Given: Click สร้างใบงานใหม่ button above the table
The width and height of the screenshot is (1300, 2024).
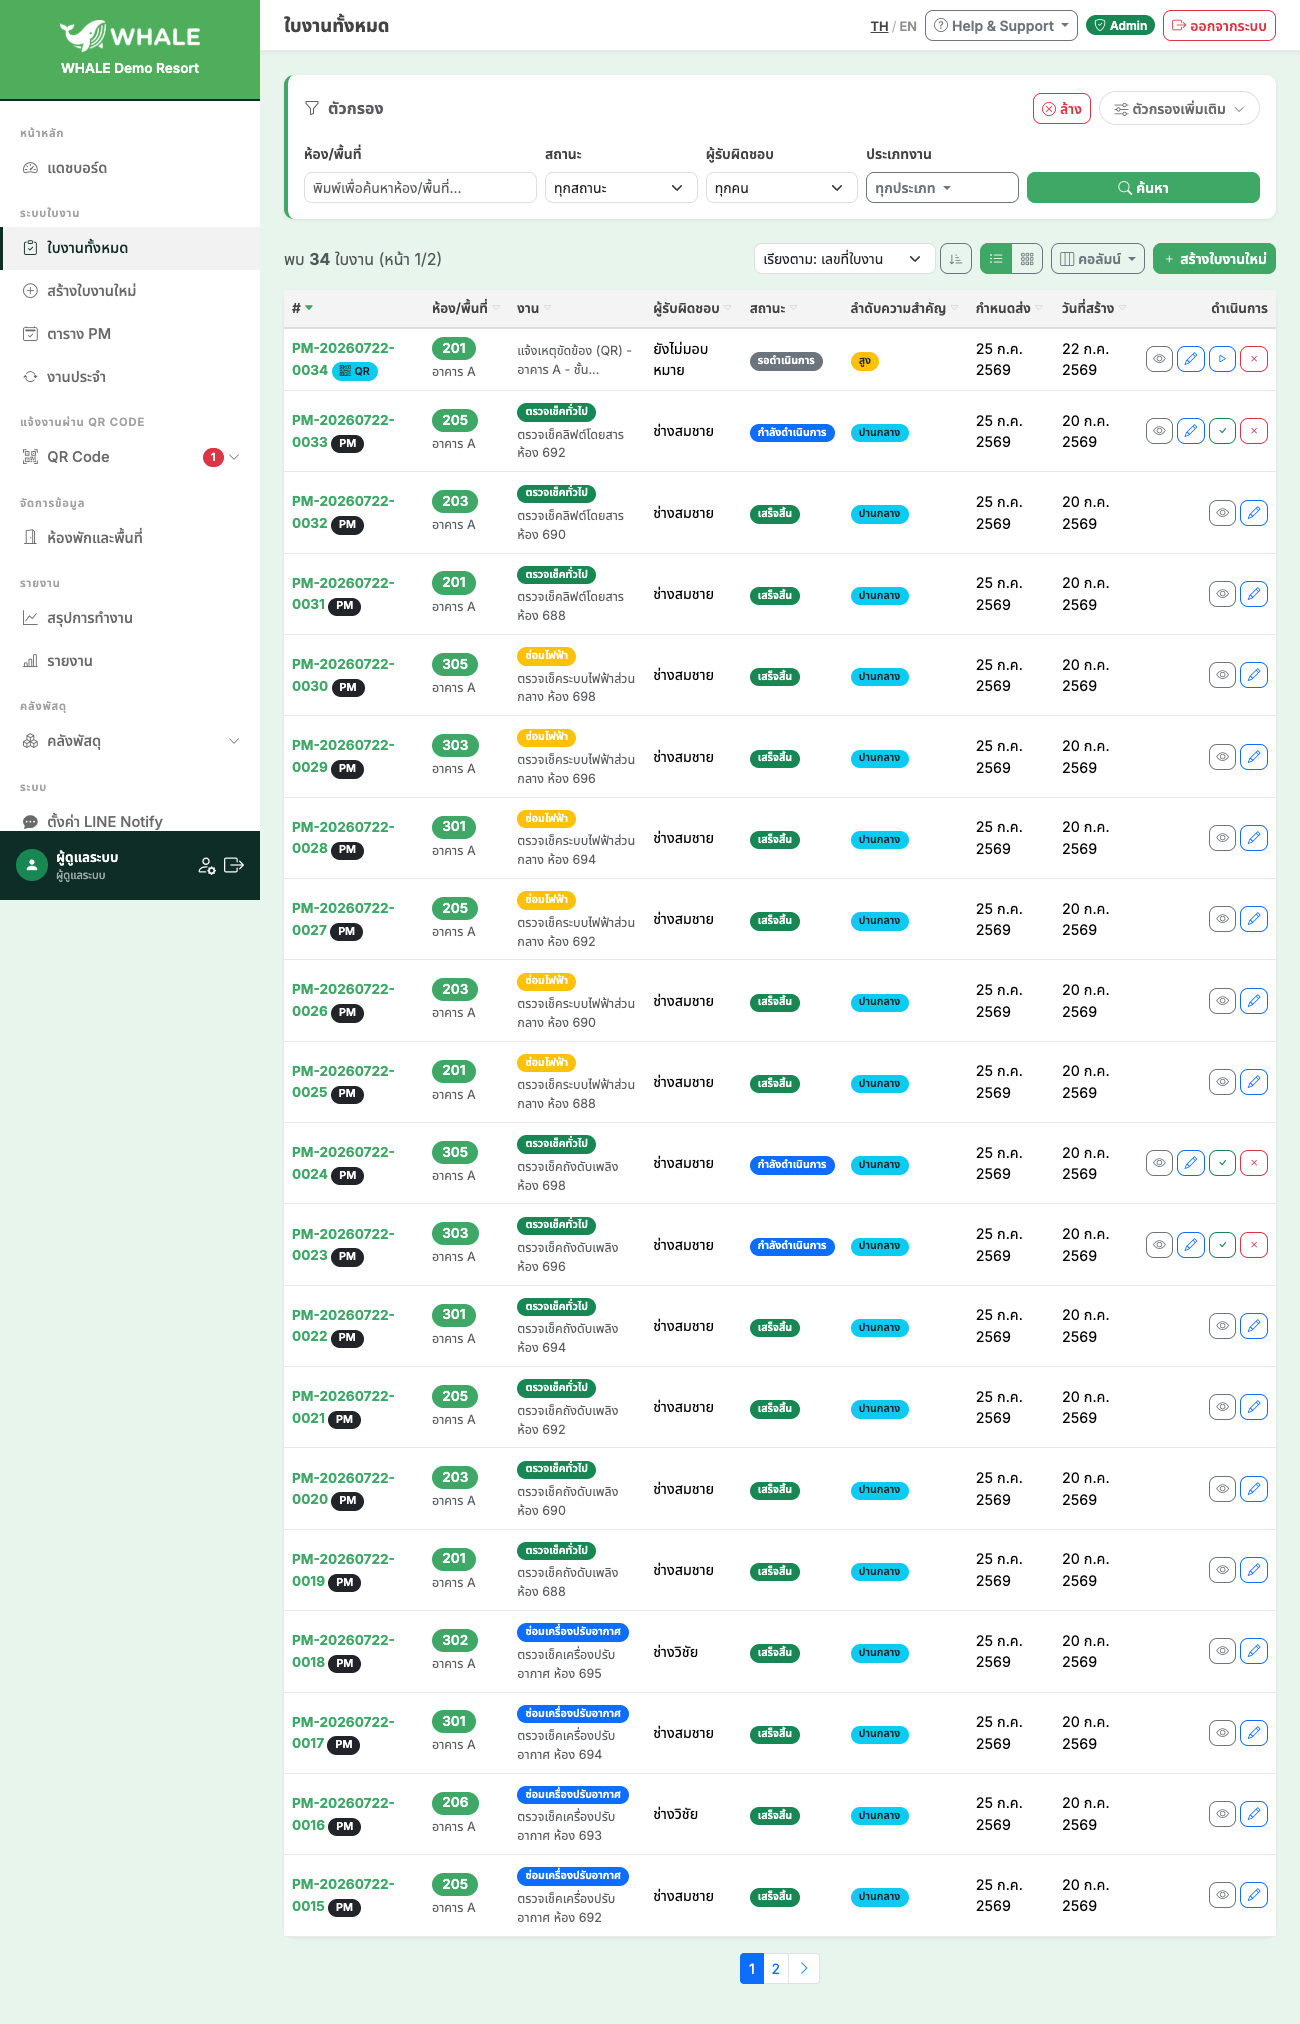Looking at the screenshot, I should (1214, 259).
